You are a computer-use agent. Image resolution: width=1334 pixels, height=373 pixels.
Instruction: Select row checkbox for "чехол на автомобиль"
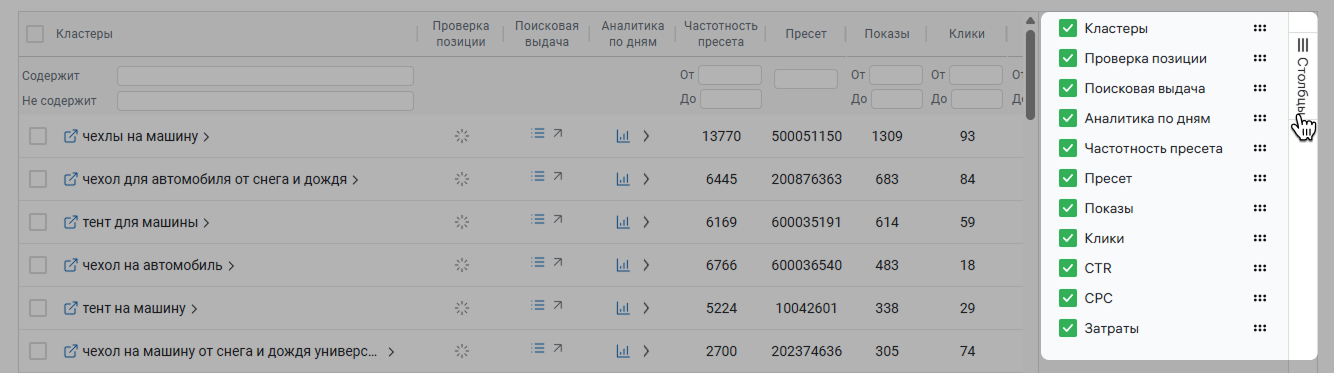[38, 265]
